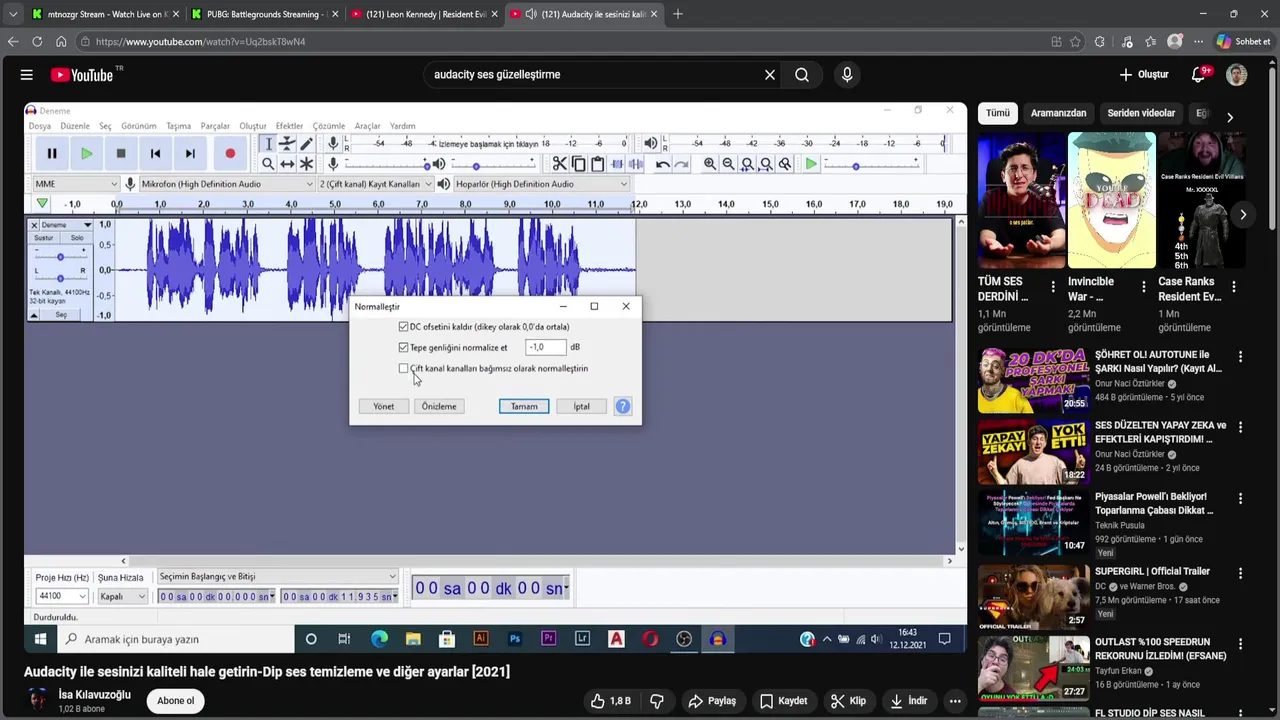1280x720 pixels.
Task: Click the 'Abone ol' subscribe button
Action: click(175, 701)
